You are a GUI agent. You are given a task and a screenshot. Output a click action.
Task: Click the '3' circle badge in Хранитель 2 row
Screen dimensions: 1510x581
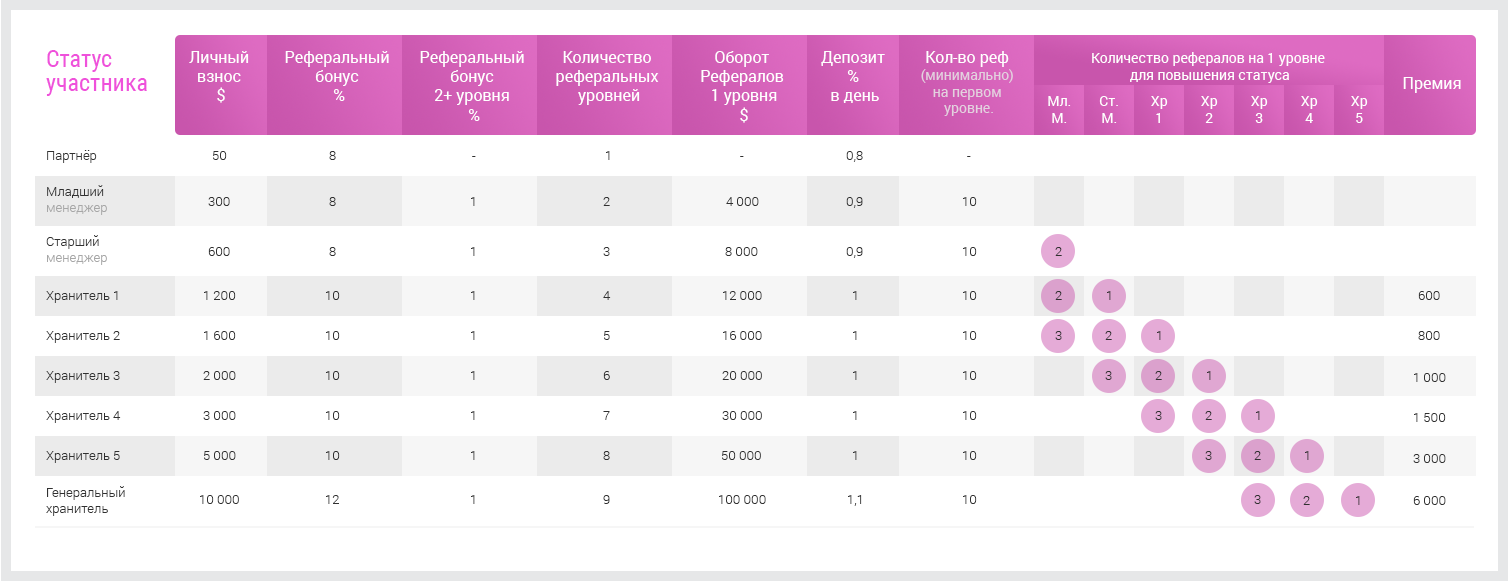(x=1058, y=335)
